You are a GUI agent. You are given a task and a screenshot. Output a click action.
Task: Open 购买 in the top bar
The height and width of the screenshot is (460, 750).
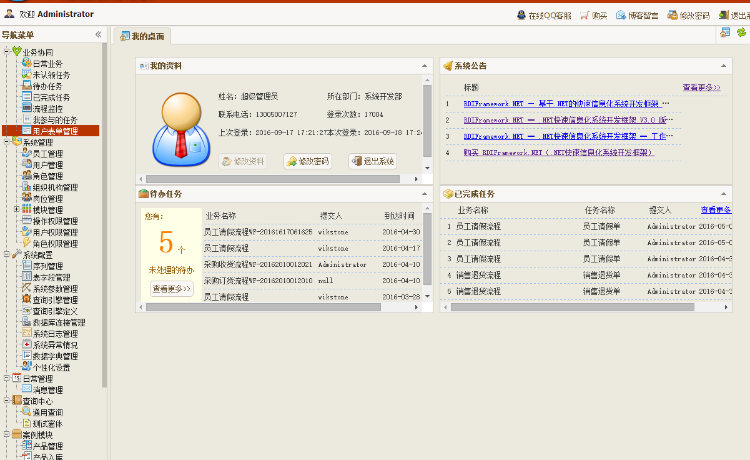pos(594,15)
